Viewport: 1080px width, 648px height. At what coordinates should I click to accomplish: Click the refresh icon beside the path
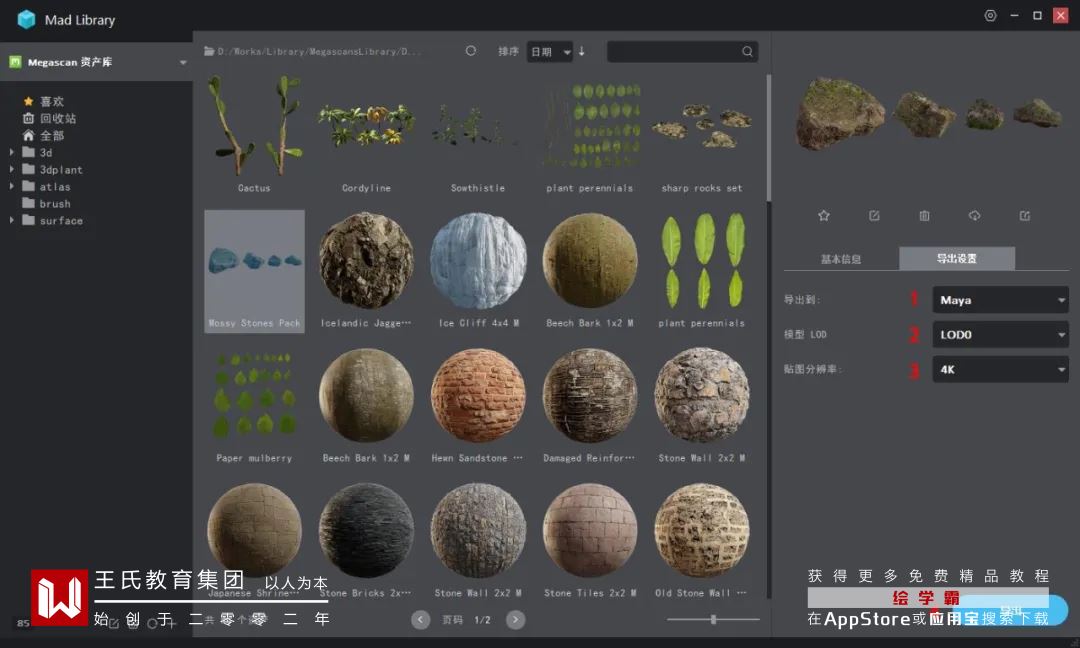pos(471,51)
